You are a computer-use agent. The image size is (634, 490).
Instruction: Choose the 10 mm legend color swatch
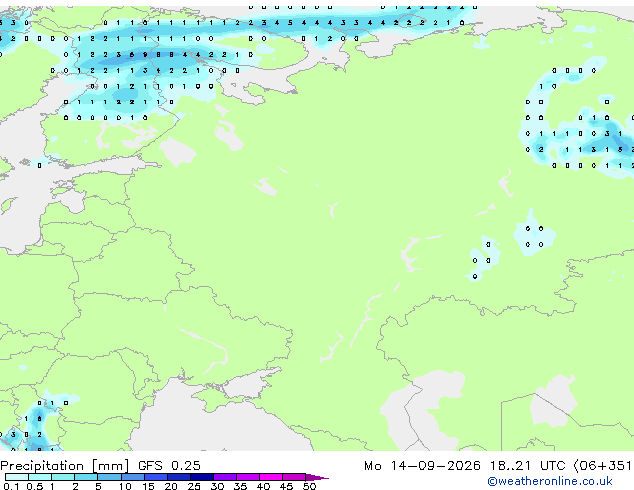132,477
